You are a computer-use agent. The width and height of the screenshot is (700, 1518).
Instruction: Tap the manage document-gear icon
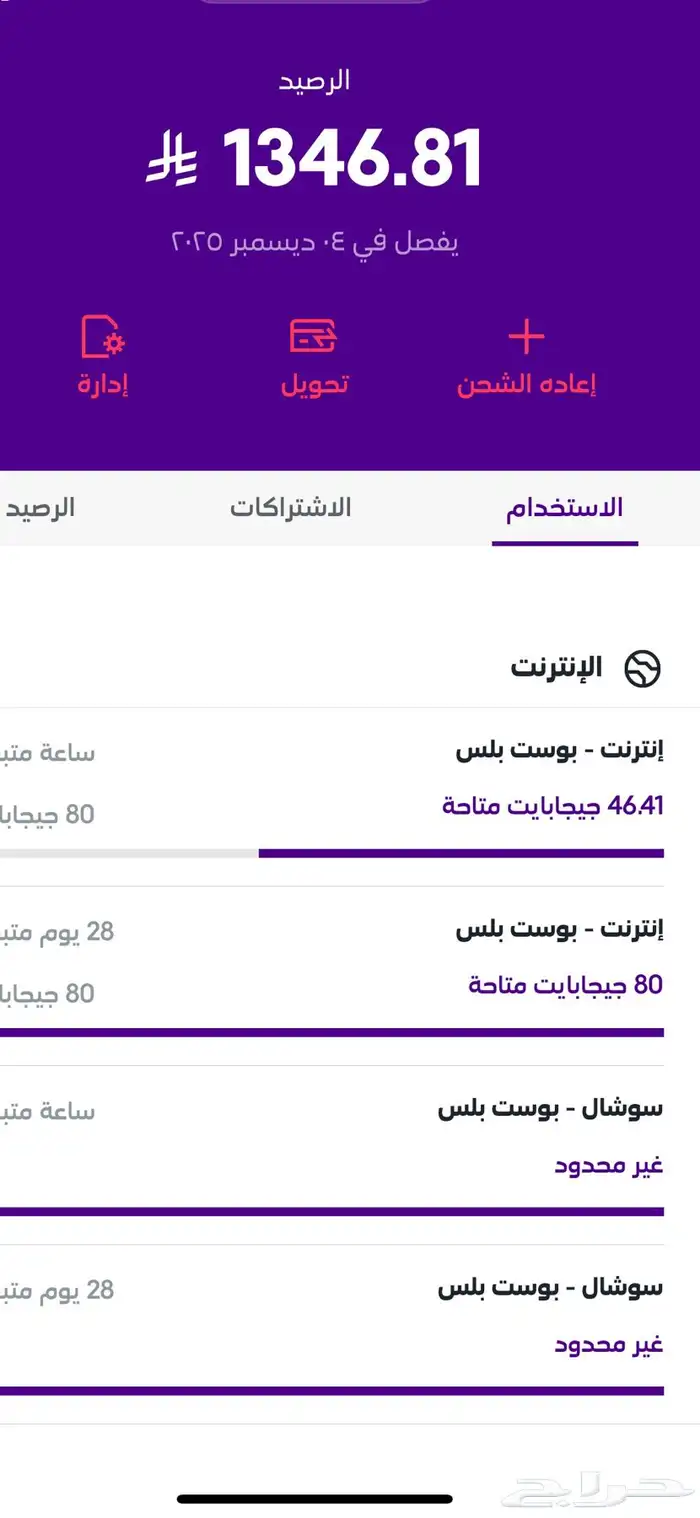102,337
